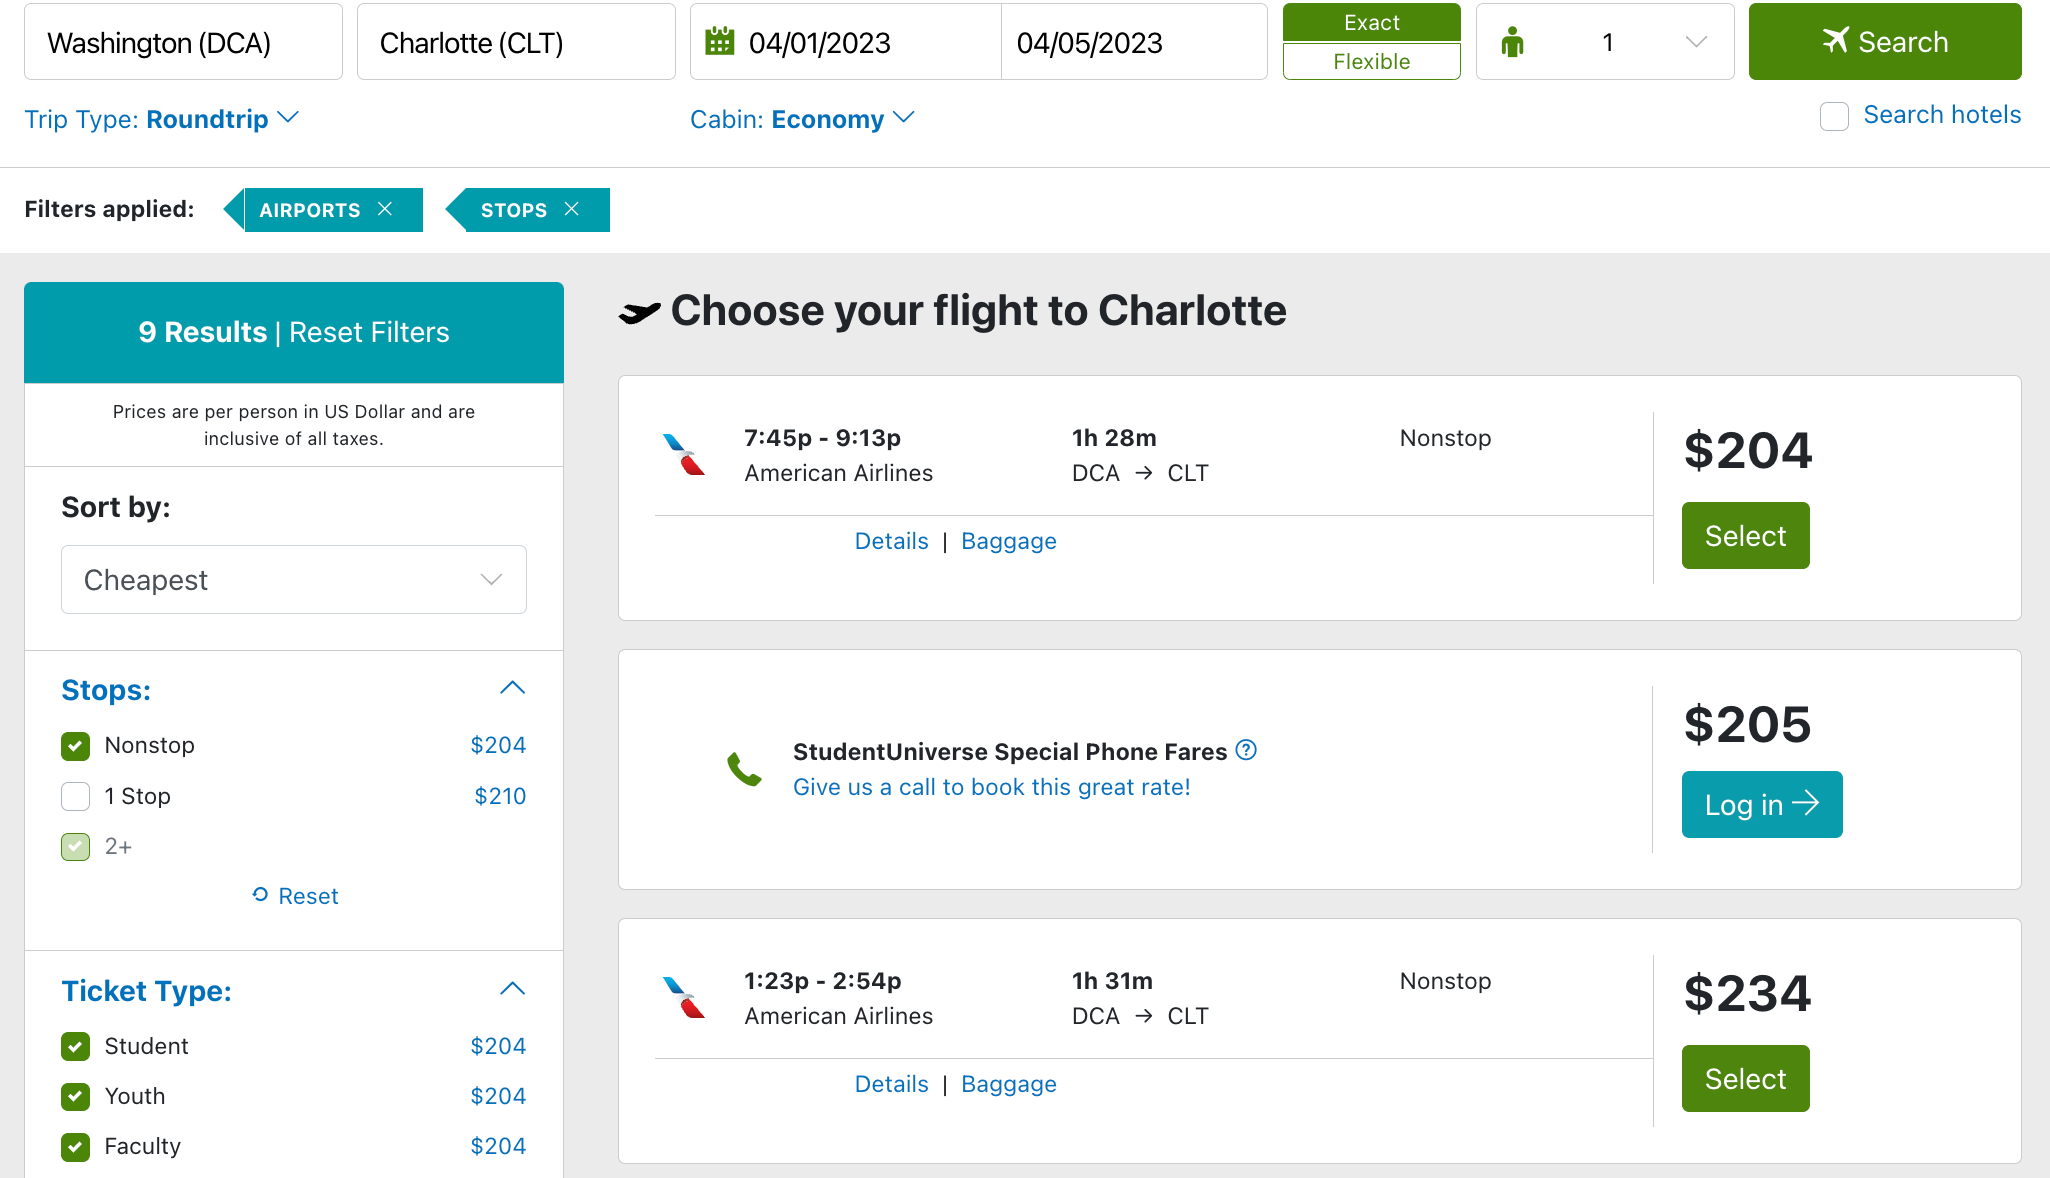Select the $204 American Airlines flight
Viewport: 2050px width, 1178px height.
1745,536
